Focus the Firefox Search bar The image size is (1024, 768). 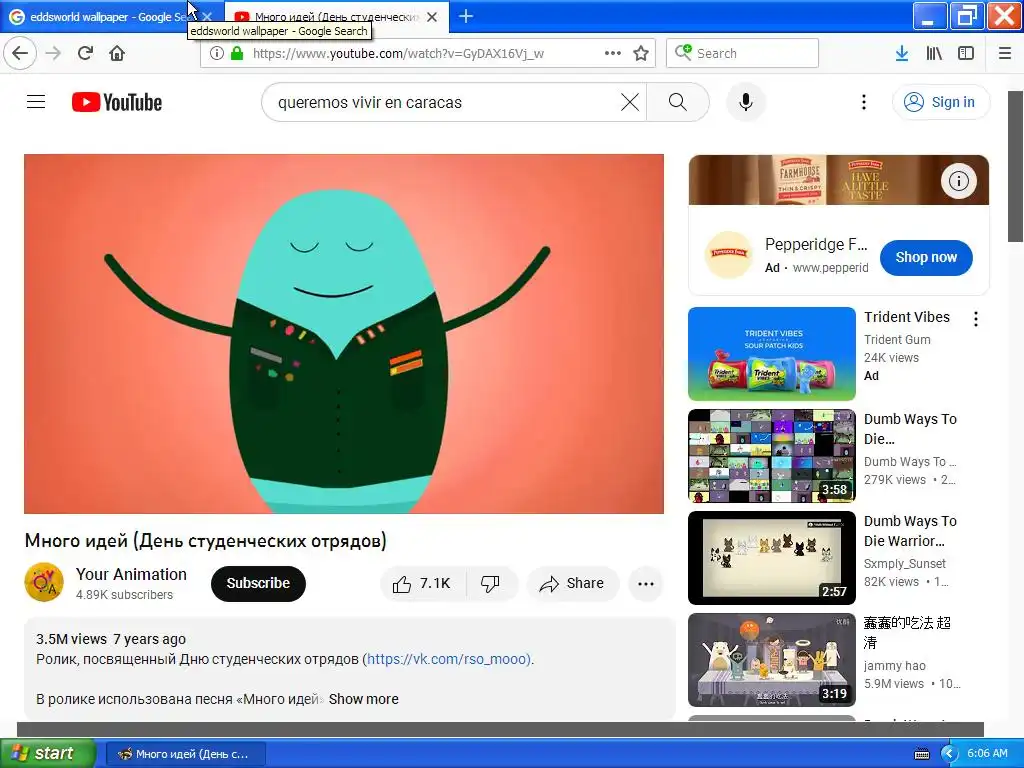[743, 53]
